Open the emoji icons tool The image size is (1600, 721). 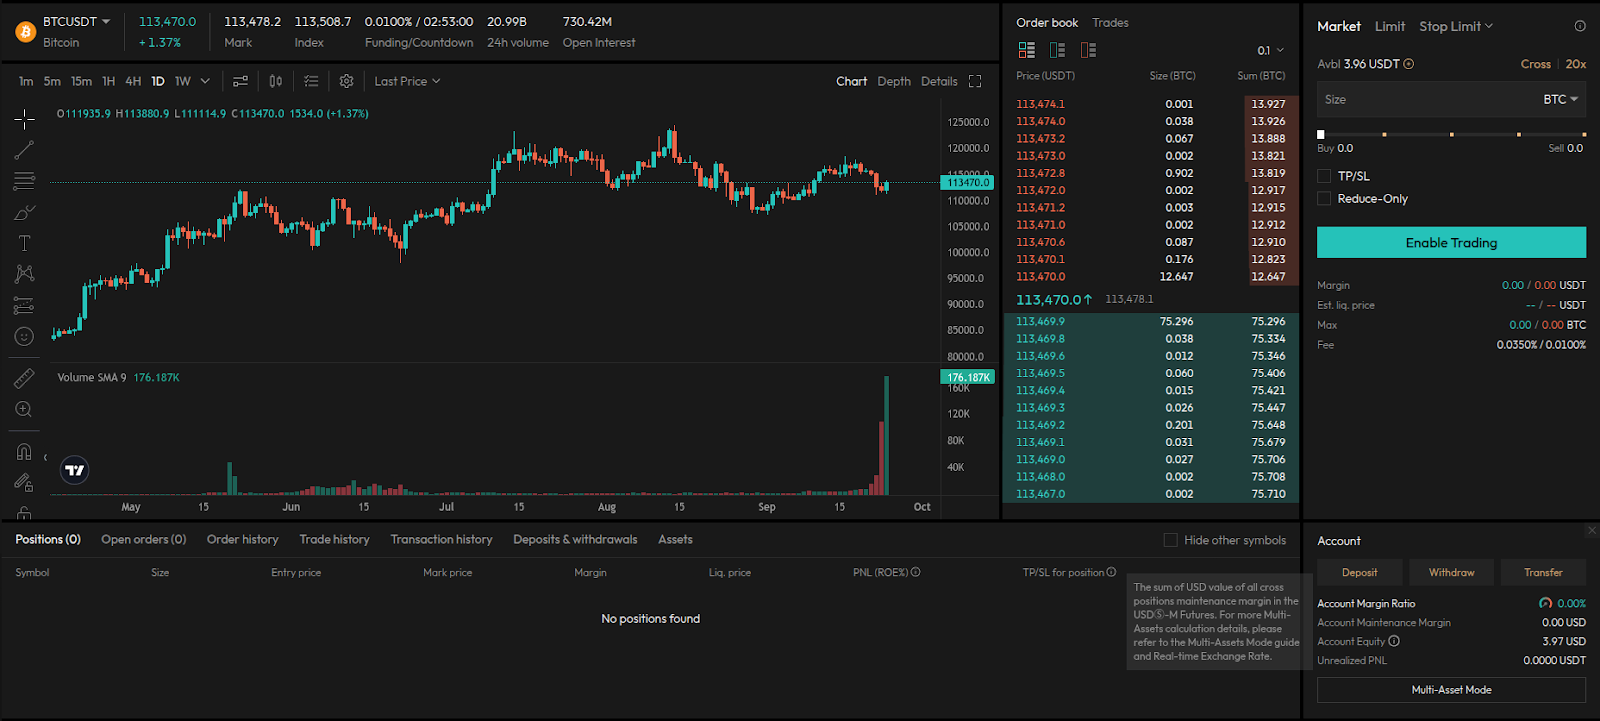tap(24, 337)
